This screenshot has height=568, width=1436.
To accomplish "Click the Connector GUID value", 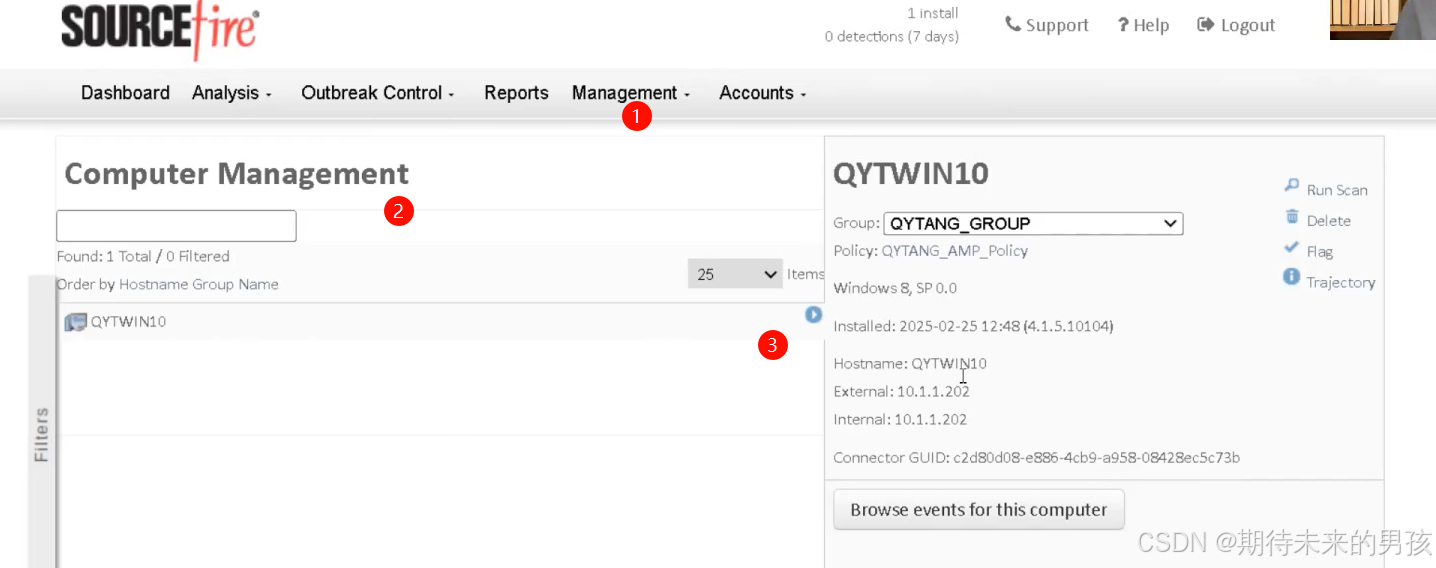I will click(x=1096, y=458).
